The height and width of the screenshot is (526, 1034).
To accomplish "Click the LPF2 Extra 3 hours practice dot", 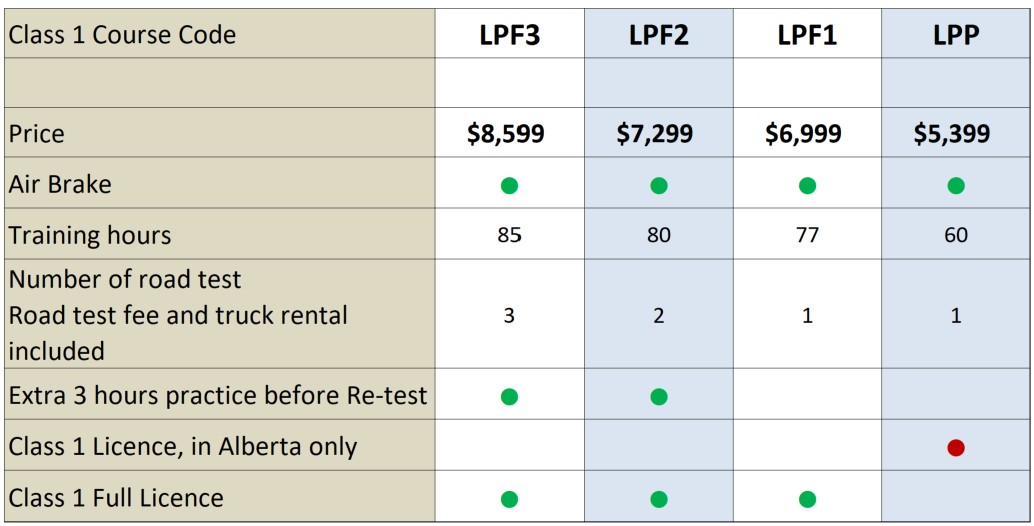I will click(x=658, y=396).
